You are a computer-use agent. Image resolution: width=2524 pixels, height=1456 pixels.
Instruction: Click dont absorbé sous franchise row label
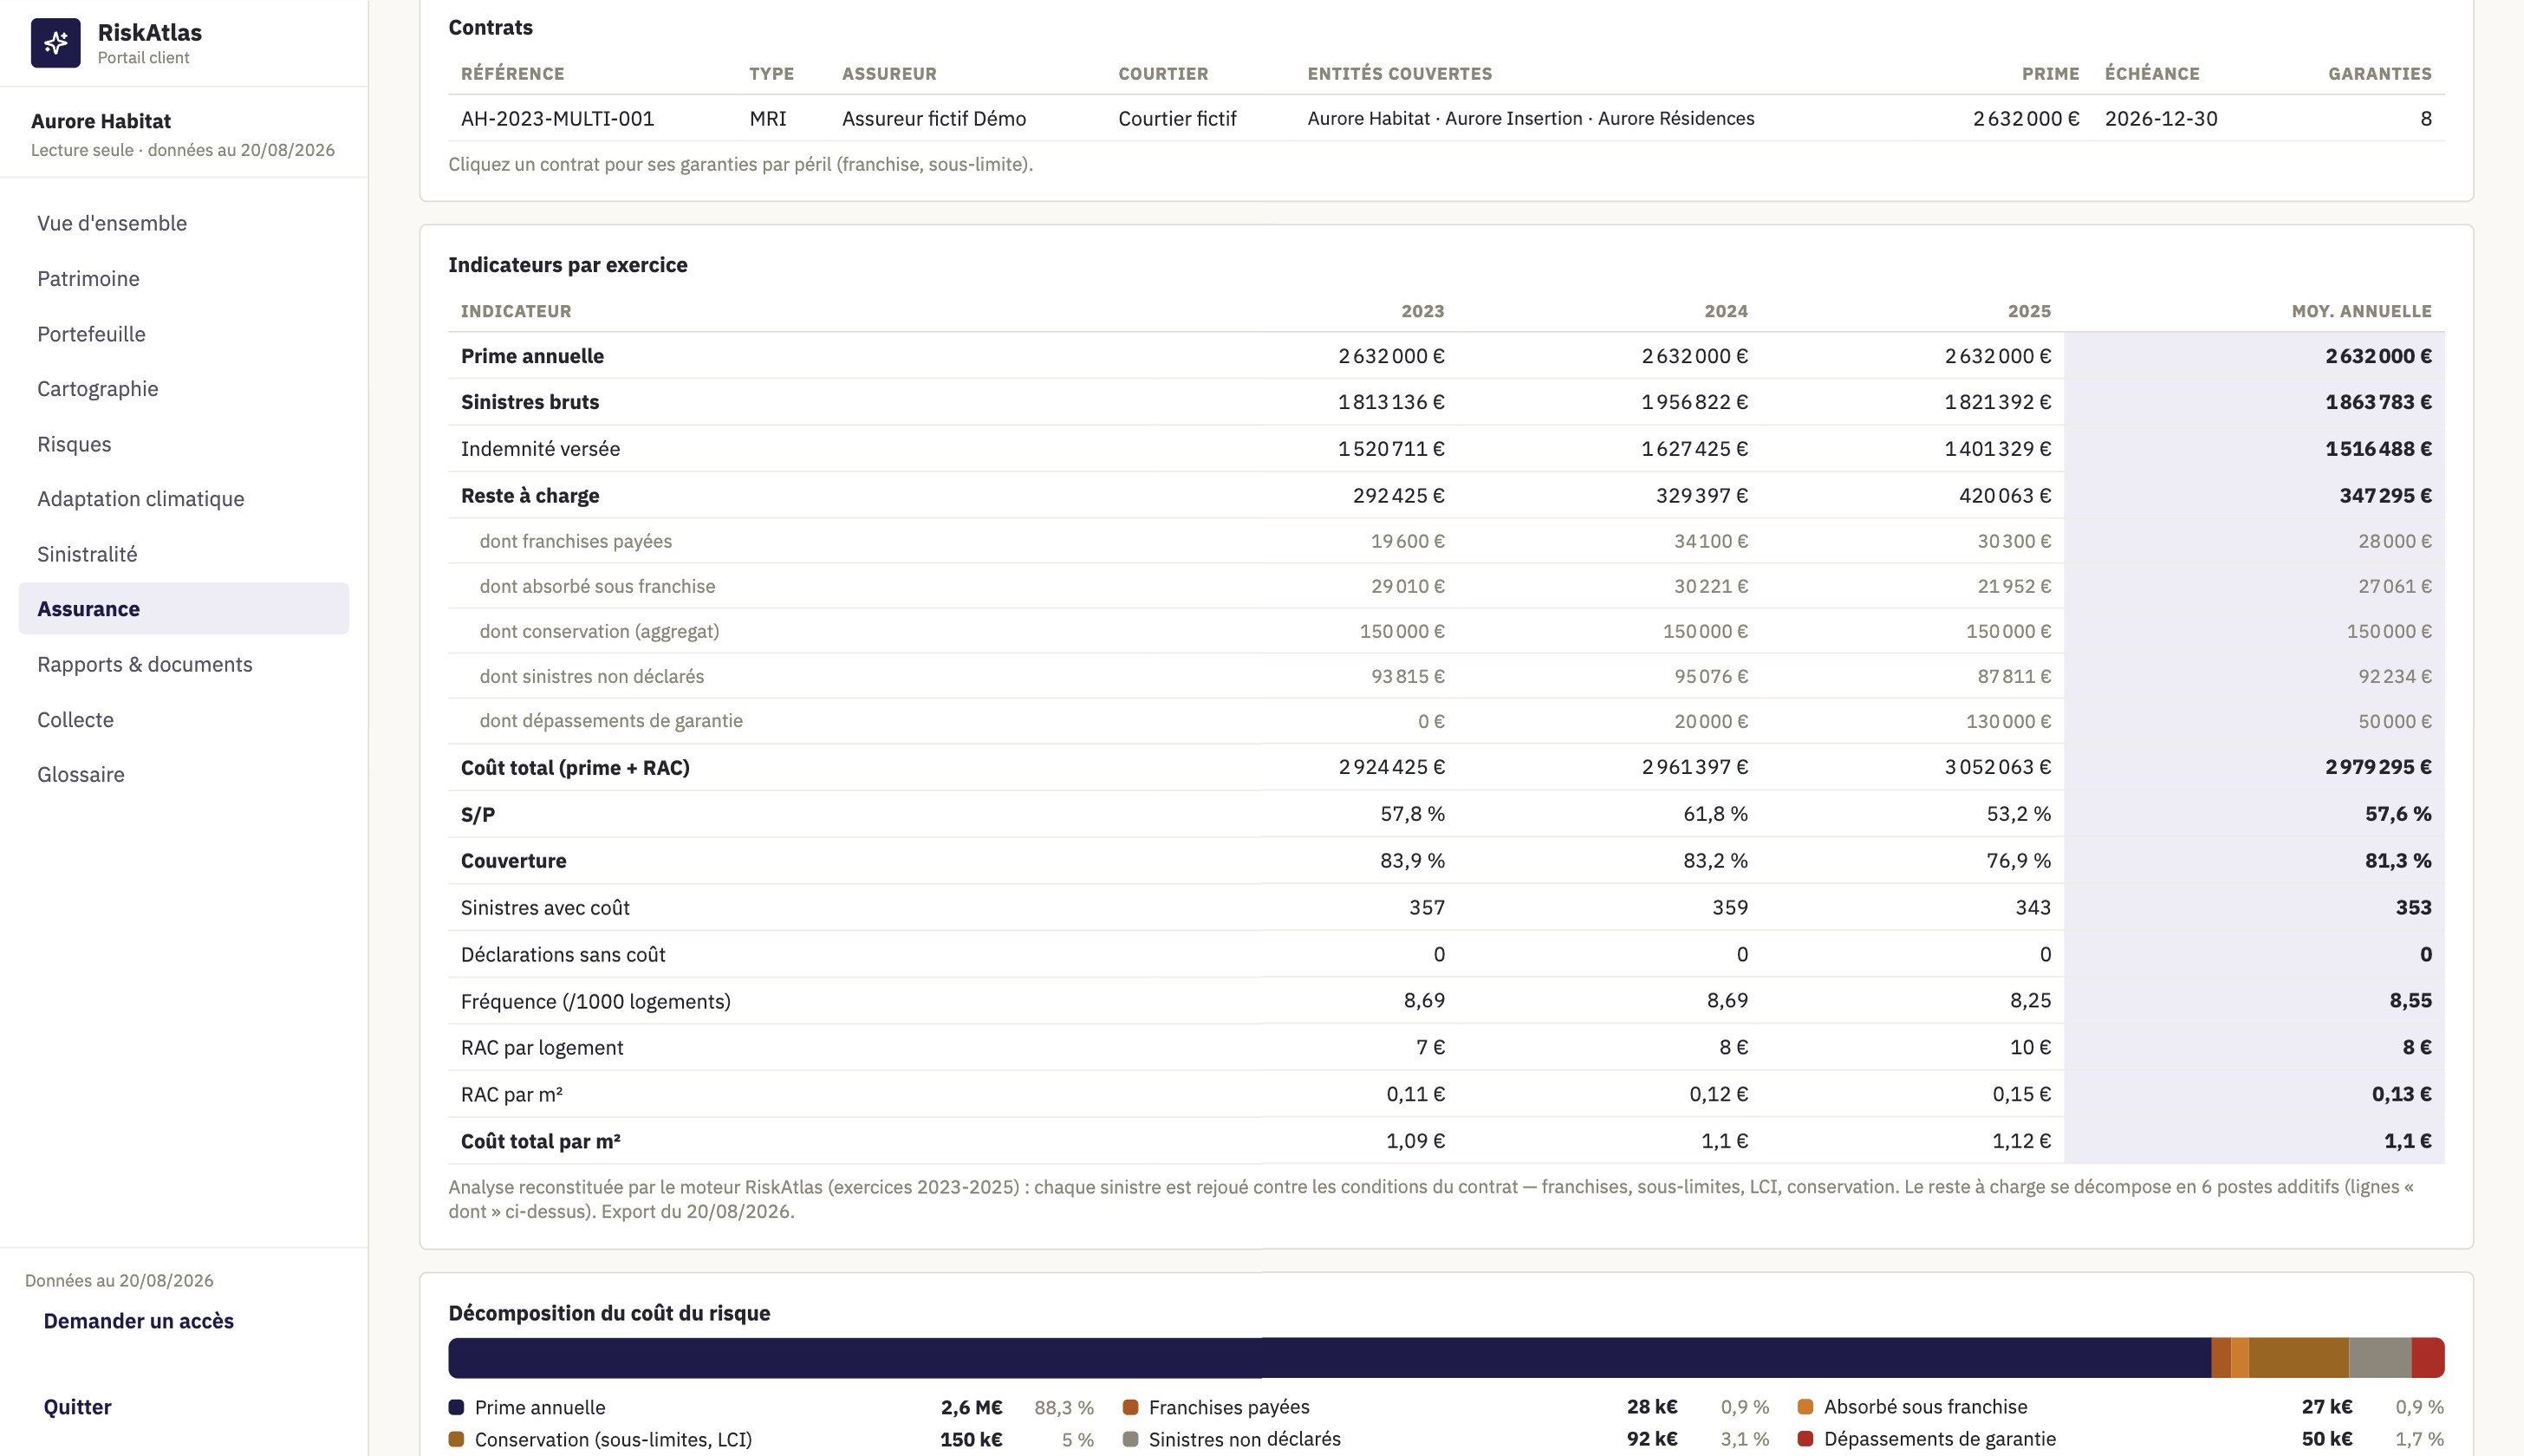pos(597,586)
